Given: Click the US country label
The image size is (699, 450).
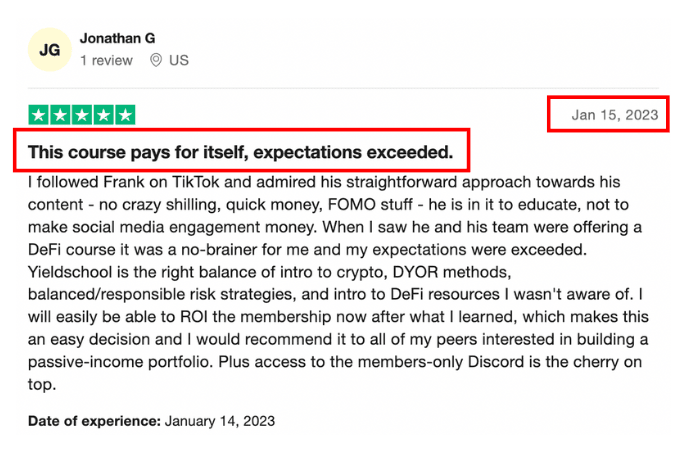Looking at the screenshot, I should (x=179, y=61).
